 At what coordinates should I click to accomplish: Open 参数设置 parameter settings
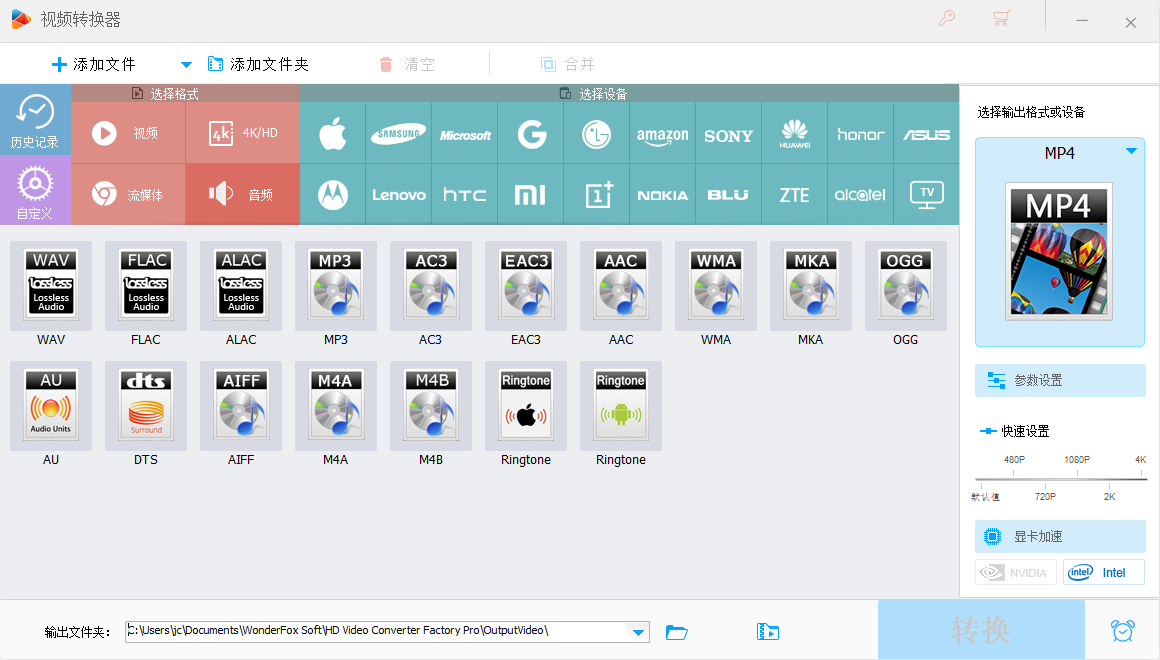point(1060,380)
